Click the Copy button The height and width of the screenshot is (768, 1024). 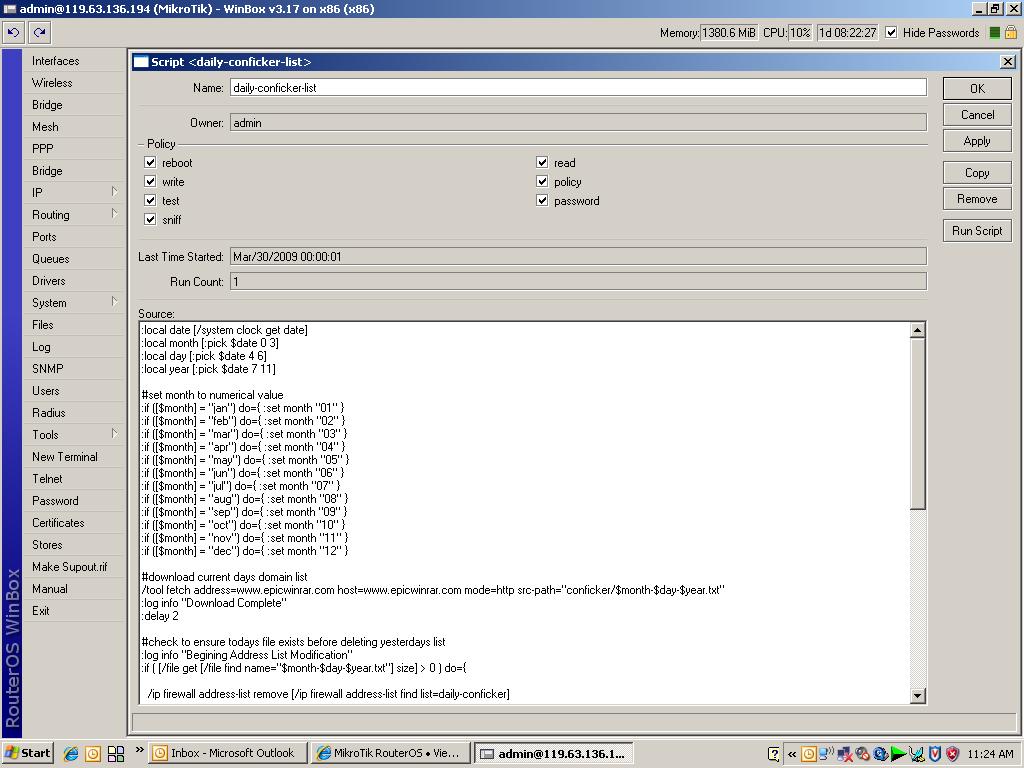tap(977, 173)
